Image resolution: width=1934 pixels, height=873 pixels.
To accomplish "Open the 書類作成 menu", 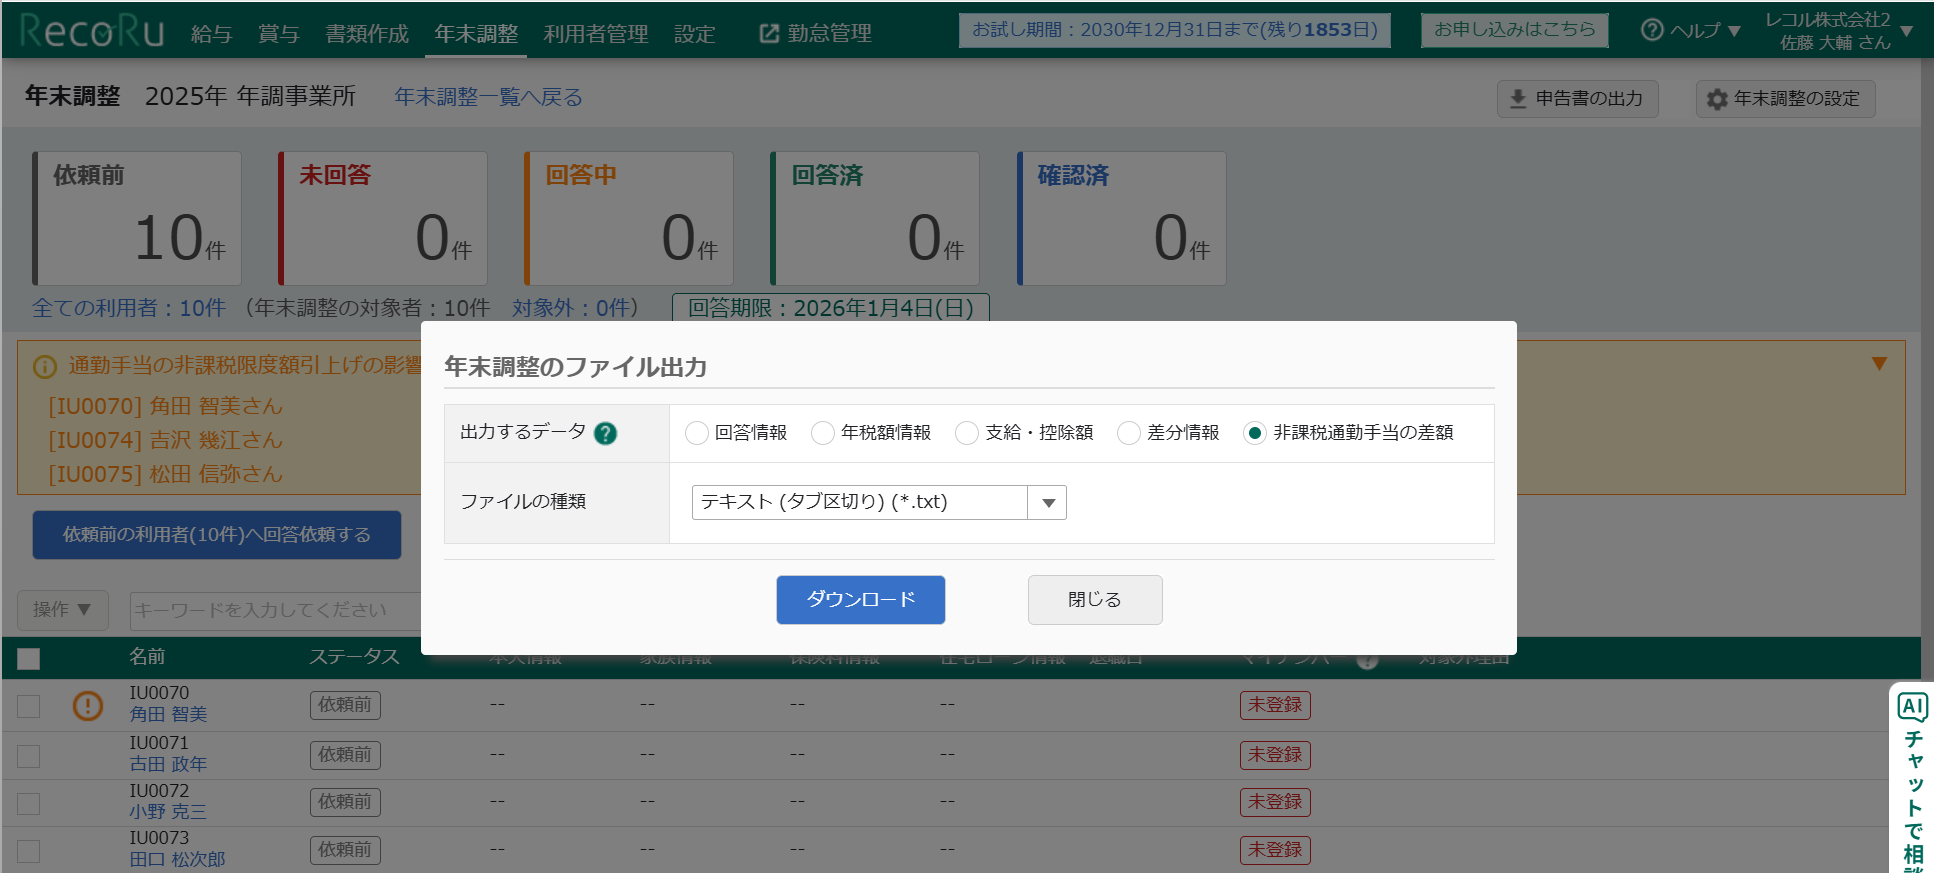I will pos(367,34).
